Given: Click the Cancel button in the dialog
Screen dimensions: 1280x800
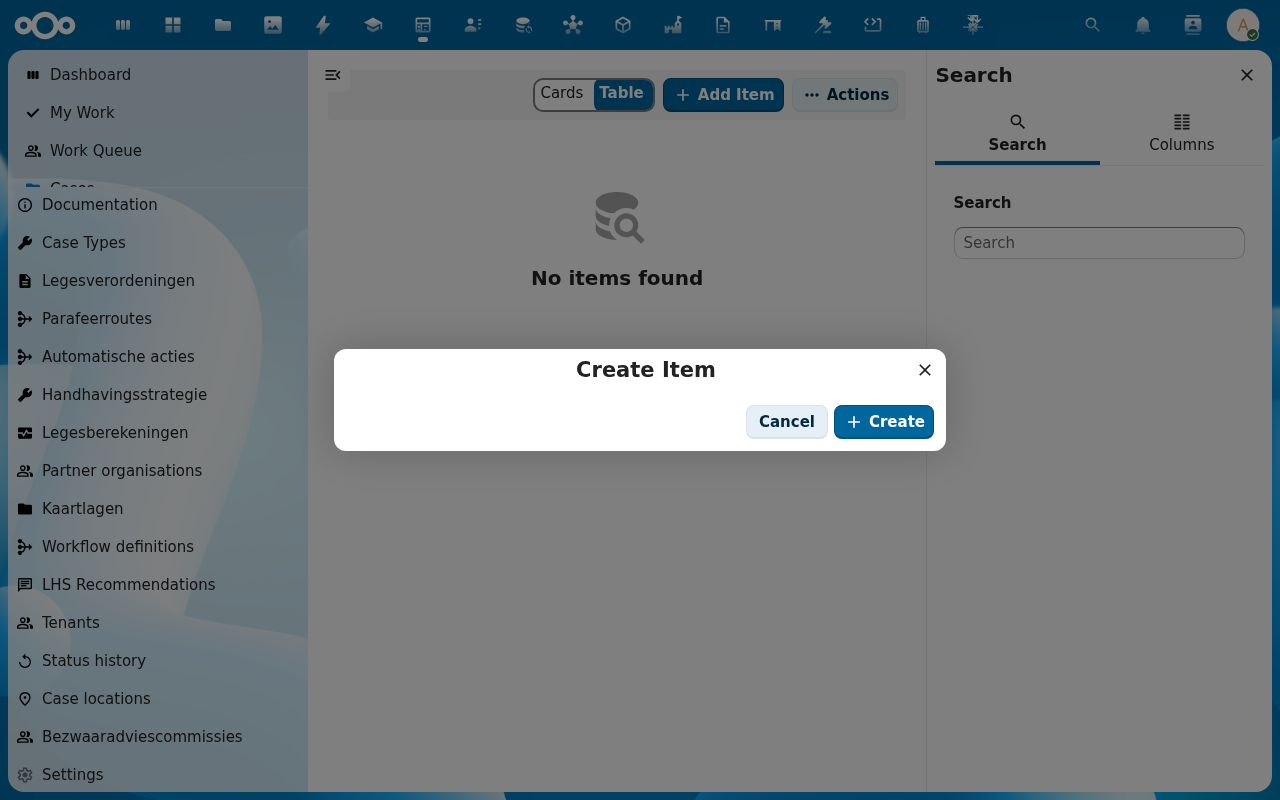Looking at the screenshot, I should (787, 422).
